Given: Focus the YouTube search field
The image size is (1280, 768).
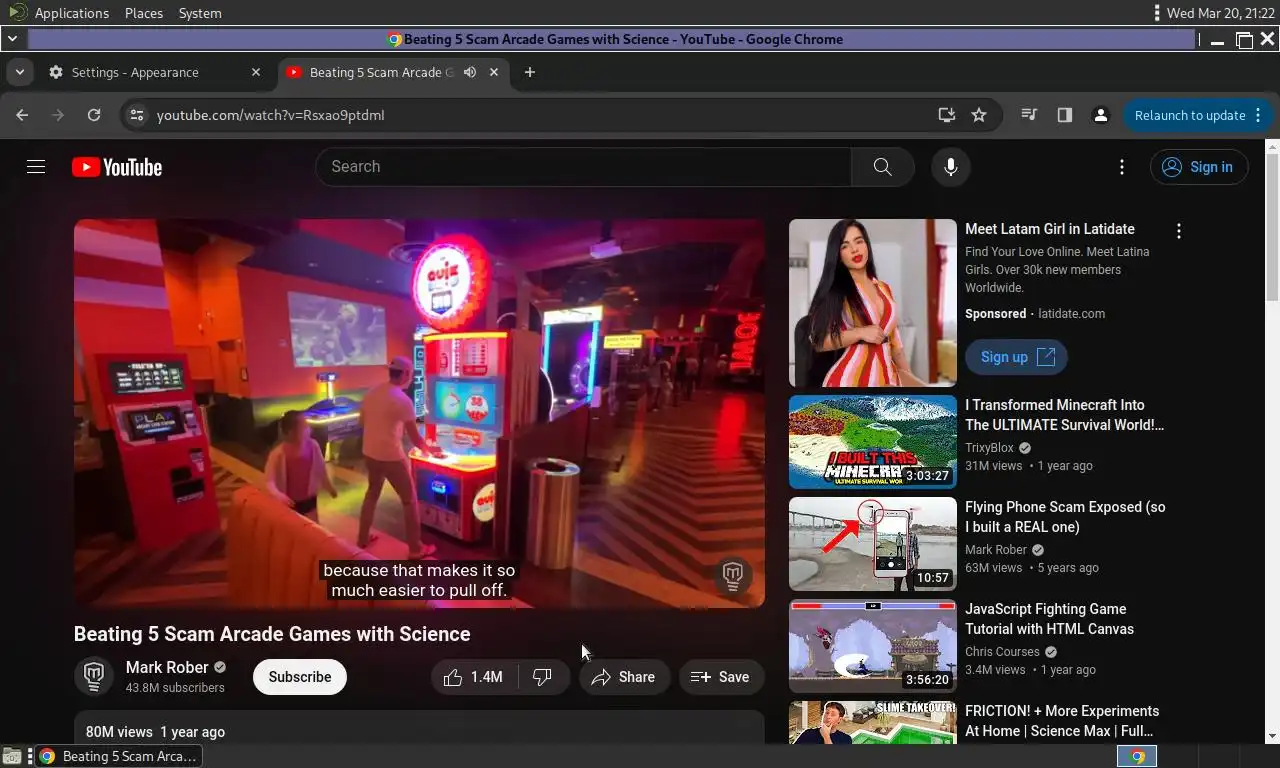Looking at the screenshot, I should point(584,167).
